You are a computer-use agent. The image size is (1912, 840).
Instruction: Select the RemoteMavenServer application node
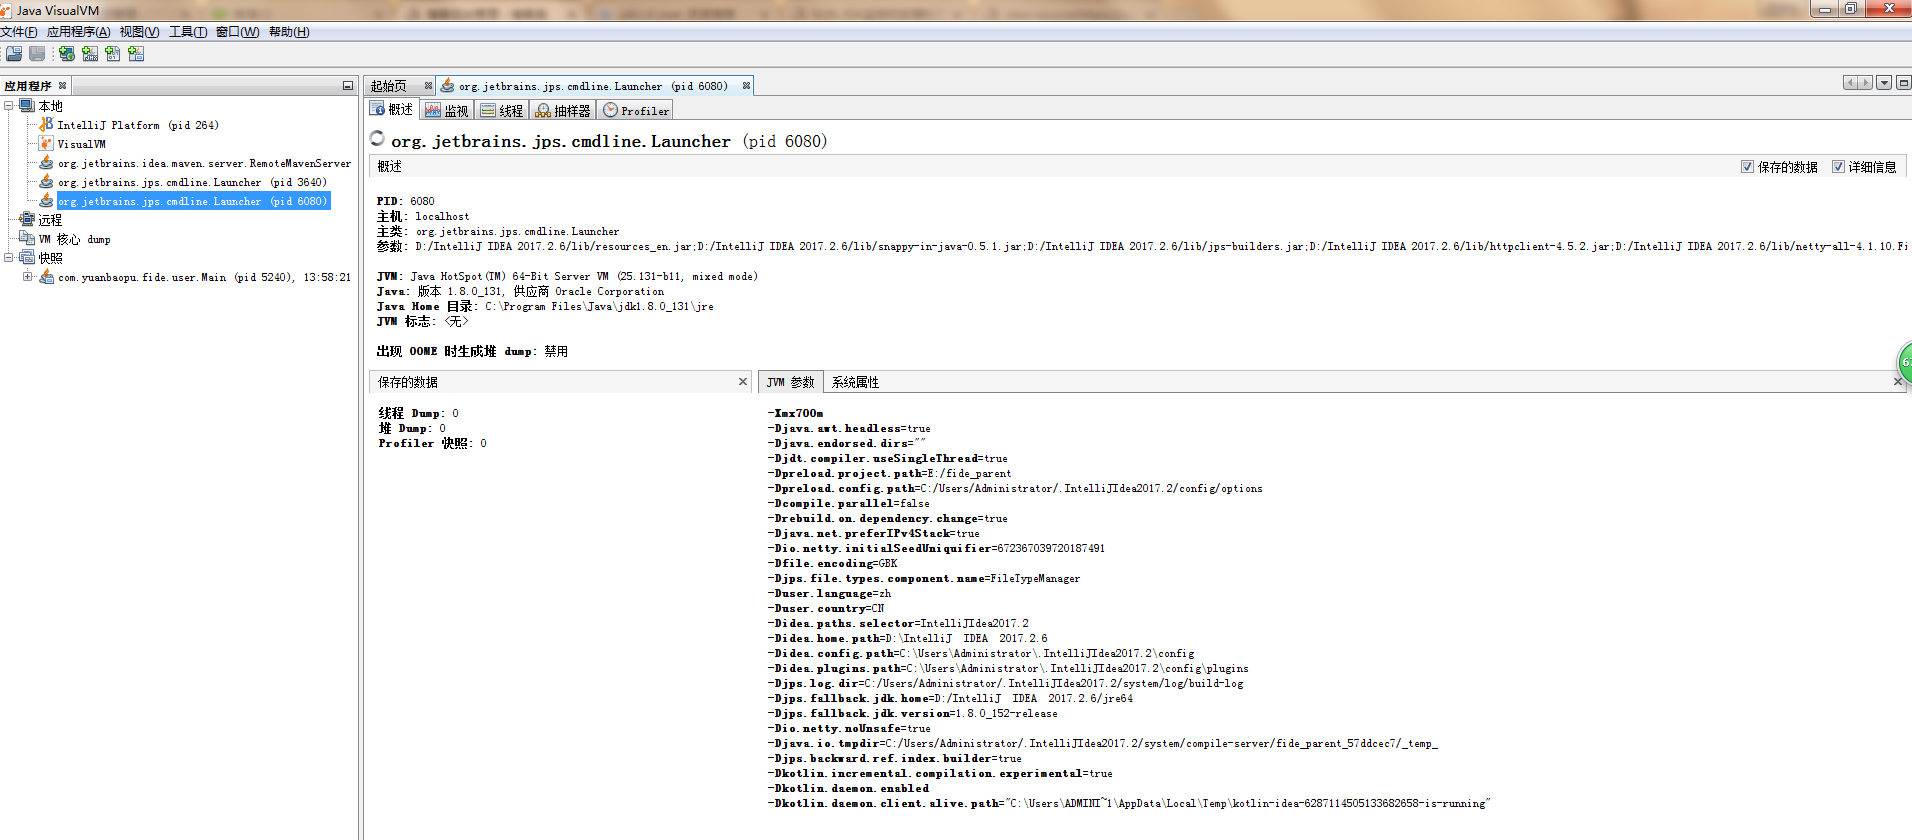coord(204,163)
